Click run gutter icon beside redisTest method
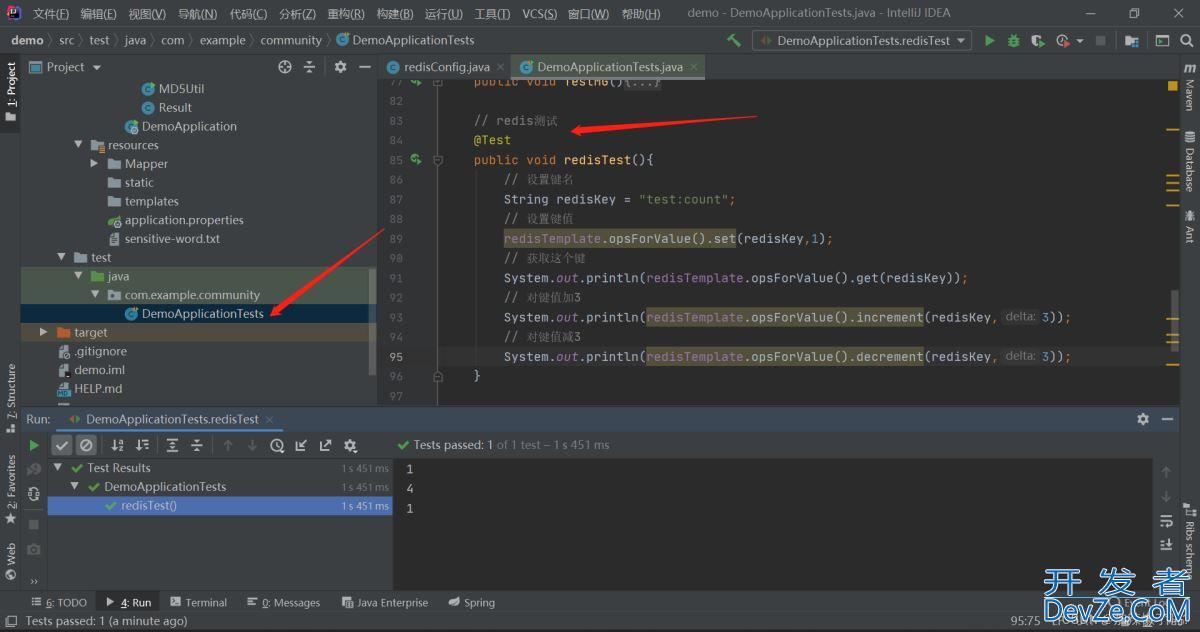Viewport: 1200px width, 632px height. 416,160
